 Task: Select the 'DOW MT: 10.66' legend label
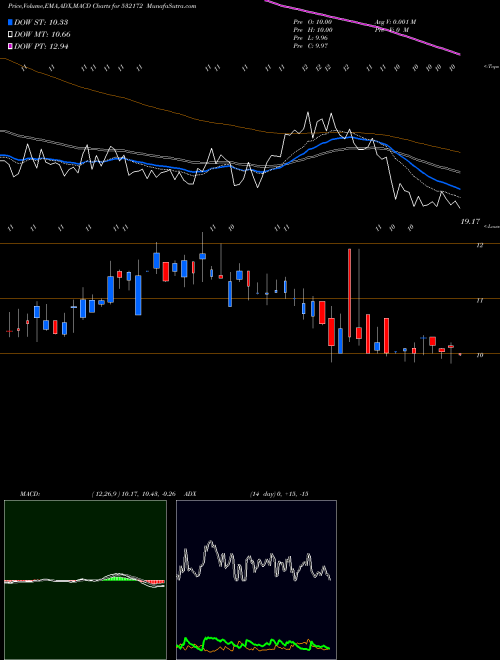(42, 35)
